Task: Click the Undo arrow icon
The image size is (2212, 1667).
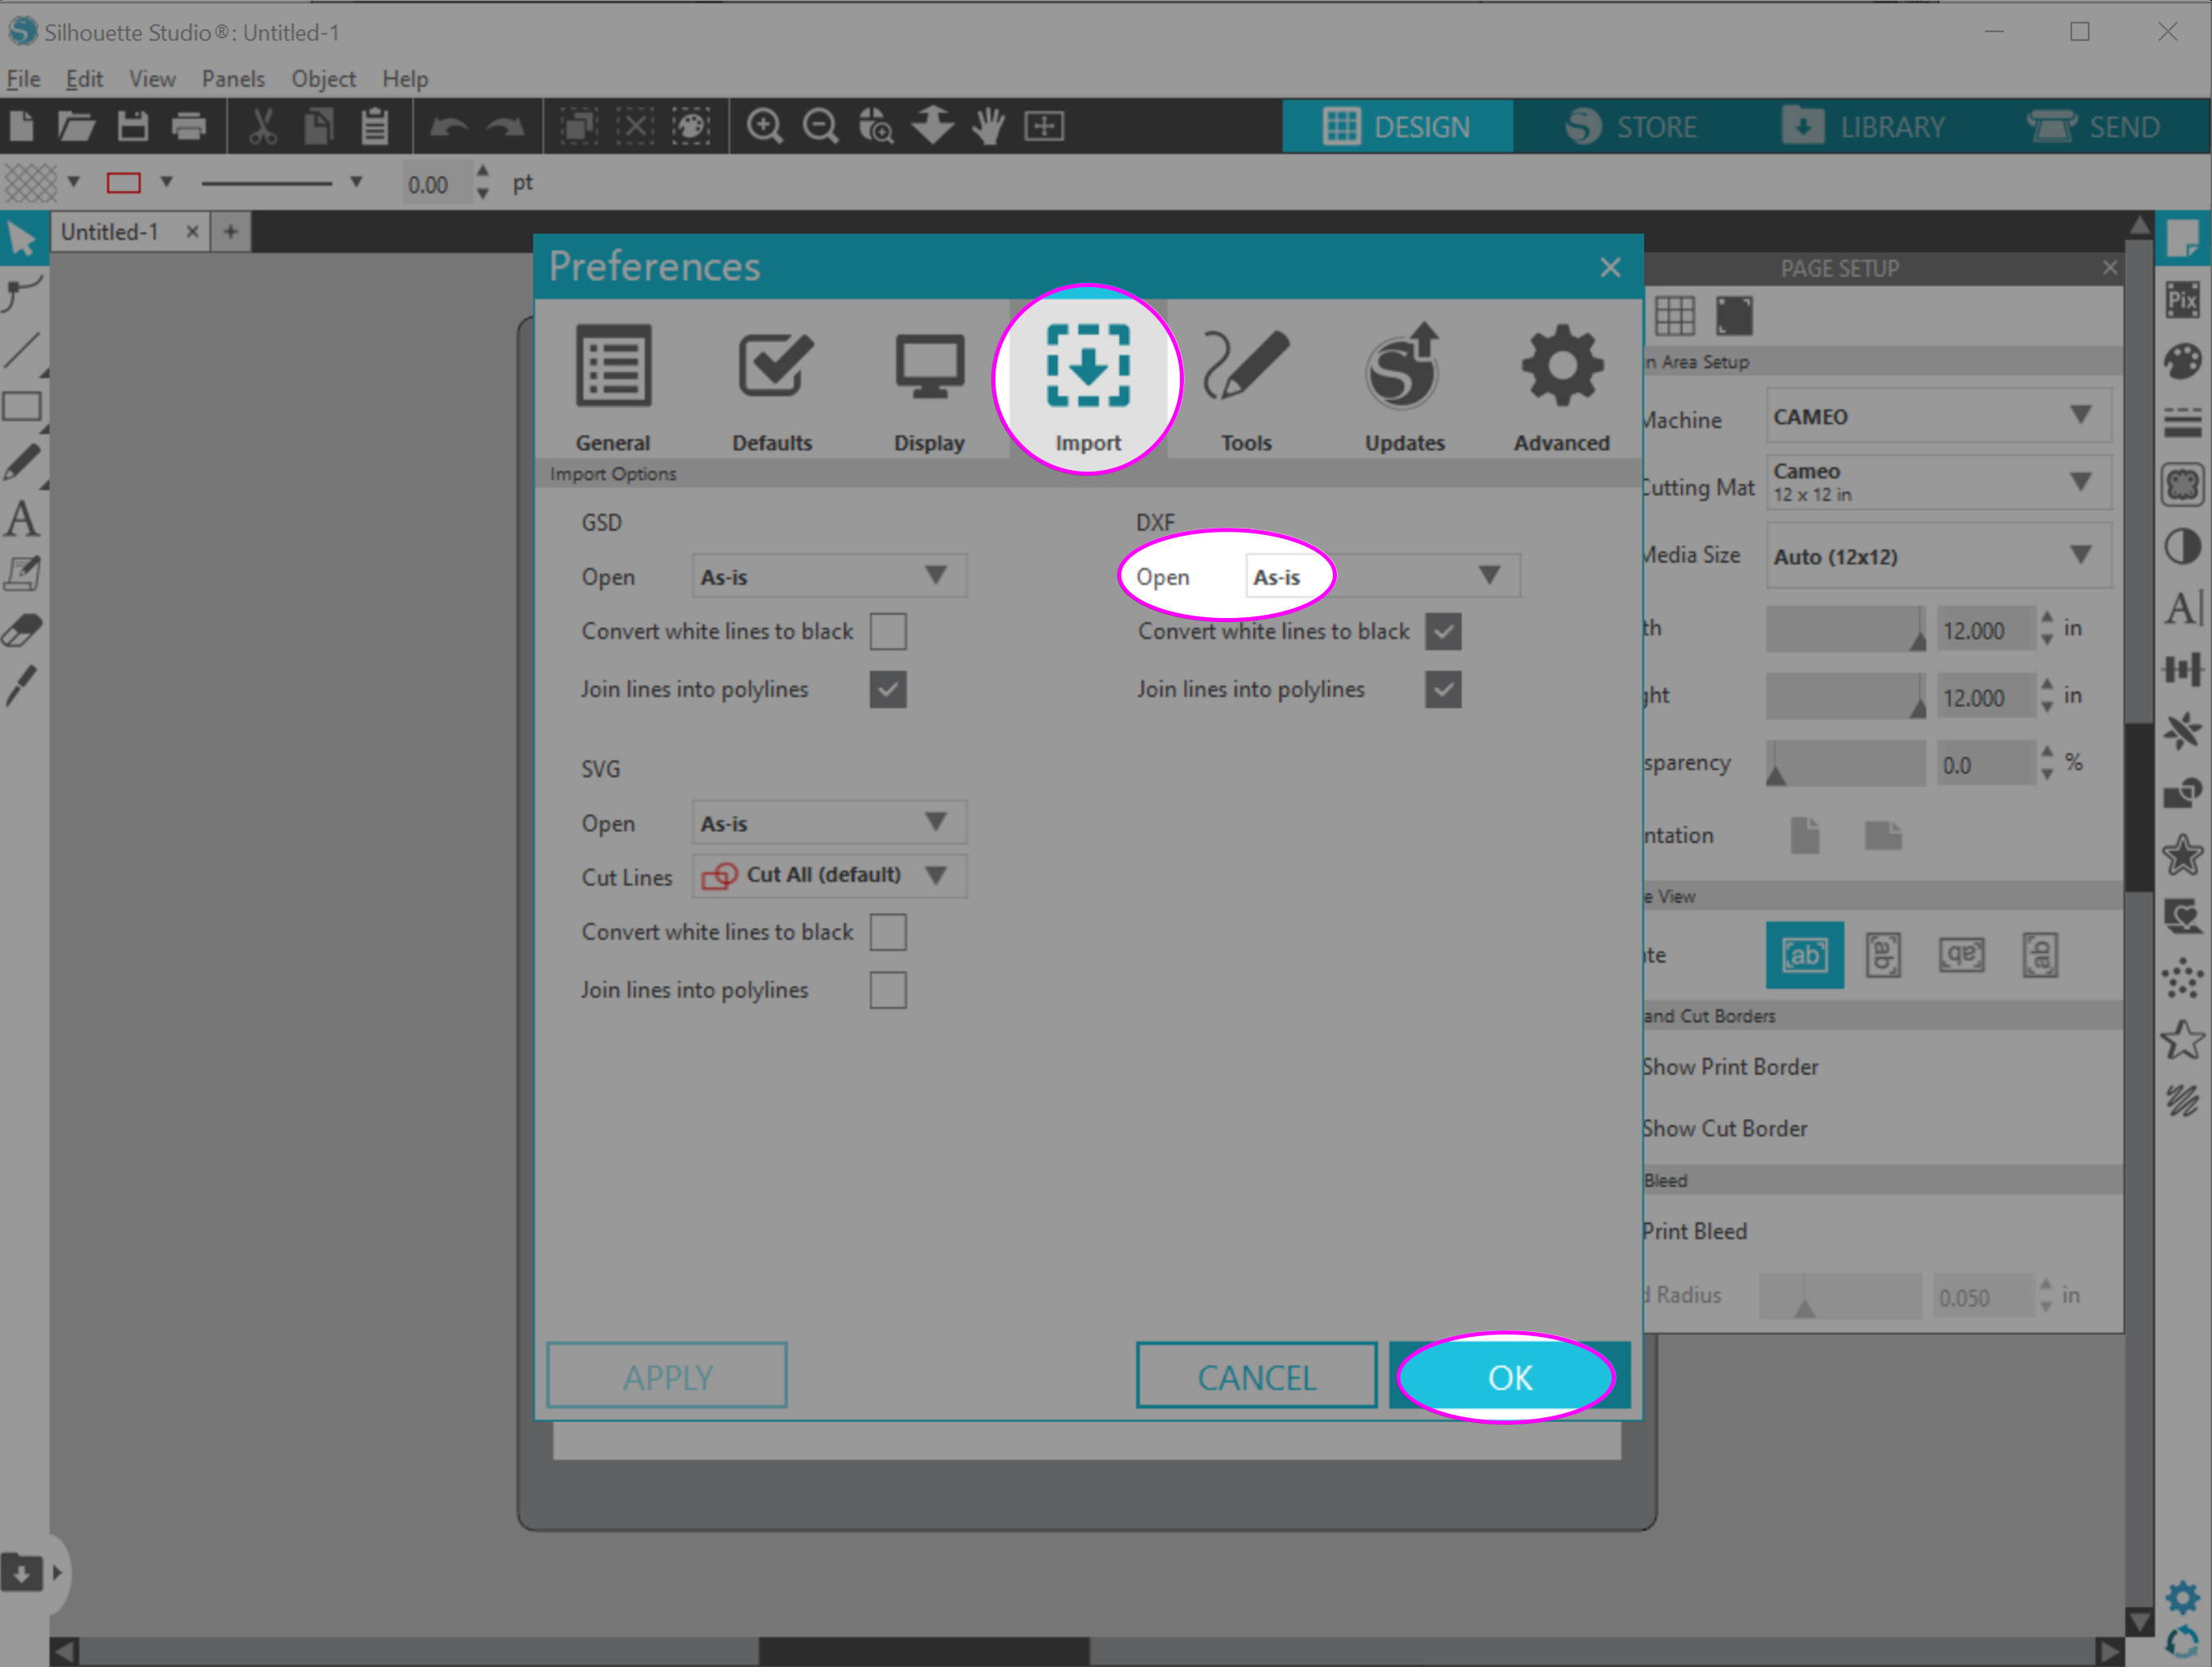Action: tap(448, 127)
